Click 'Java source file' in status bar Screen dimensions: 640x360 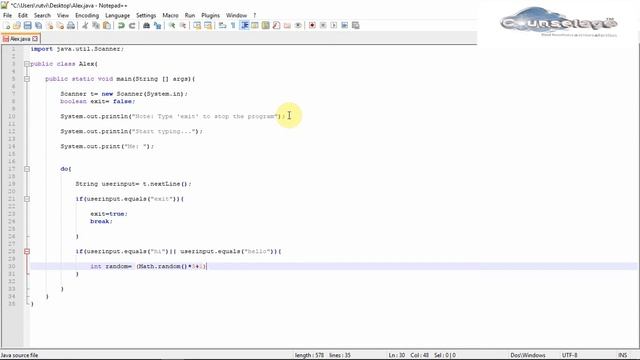[20, 355]
